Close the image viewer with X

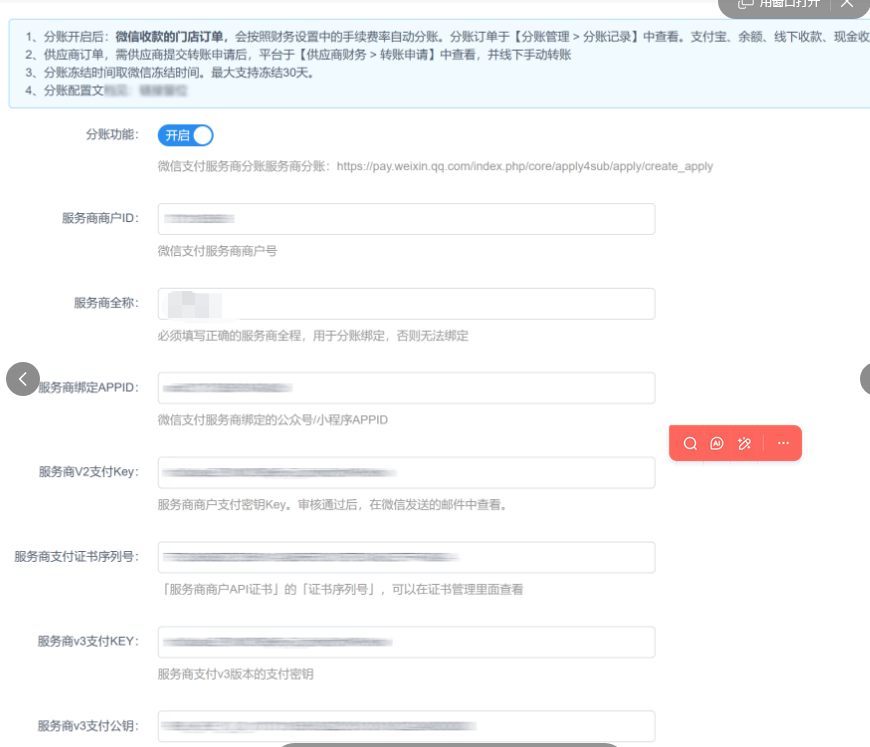tap(847, 4)
